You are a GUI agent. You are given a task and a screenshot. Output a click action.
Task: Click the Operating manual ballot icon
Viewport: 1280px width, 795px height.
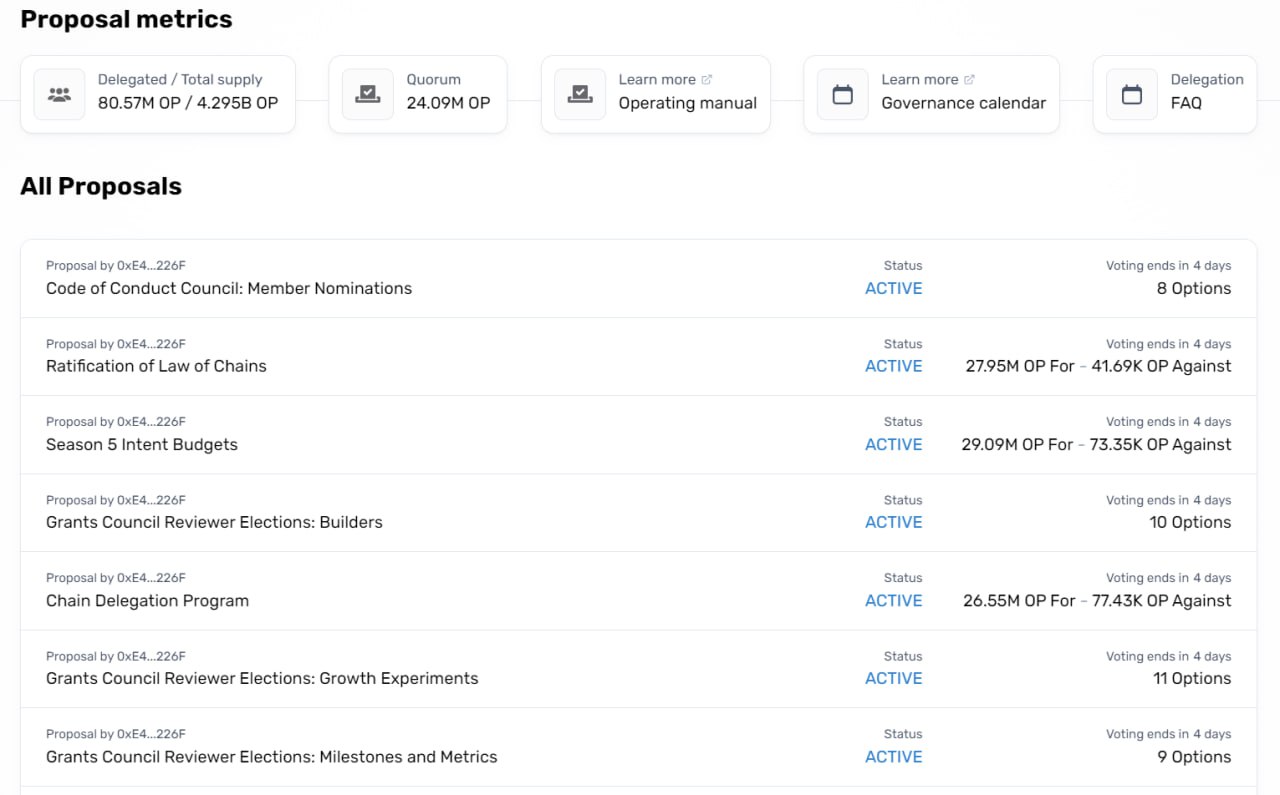(580, 94)
